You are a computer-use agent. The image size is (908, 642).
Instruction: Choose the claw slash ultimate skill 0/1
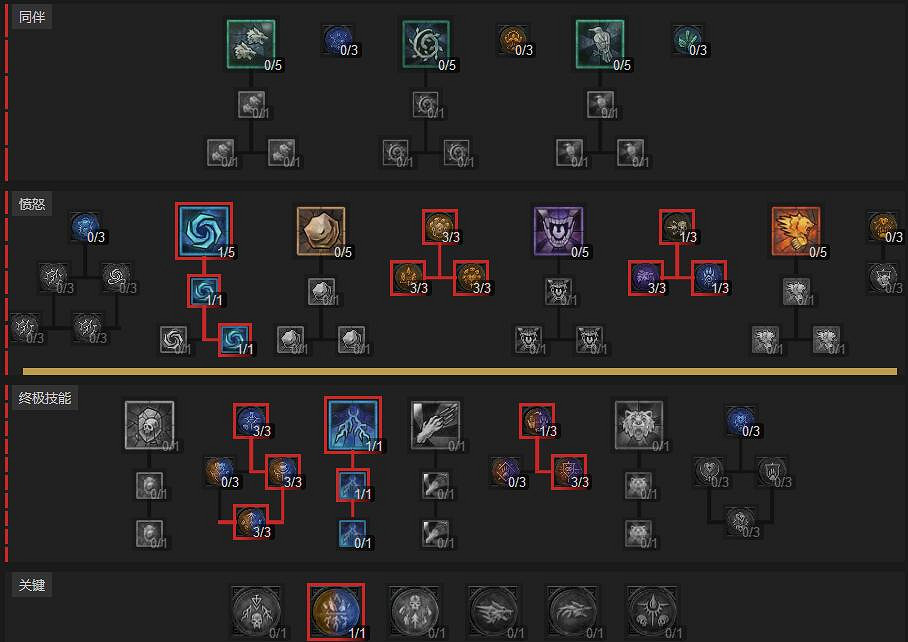click(435, 425)
